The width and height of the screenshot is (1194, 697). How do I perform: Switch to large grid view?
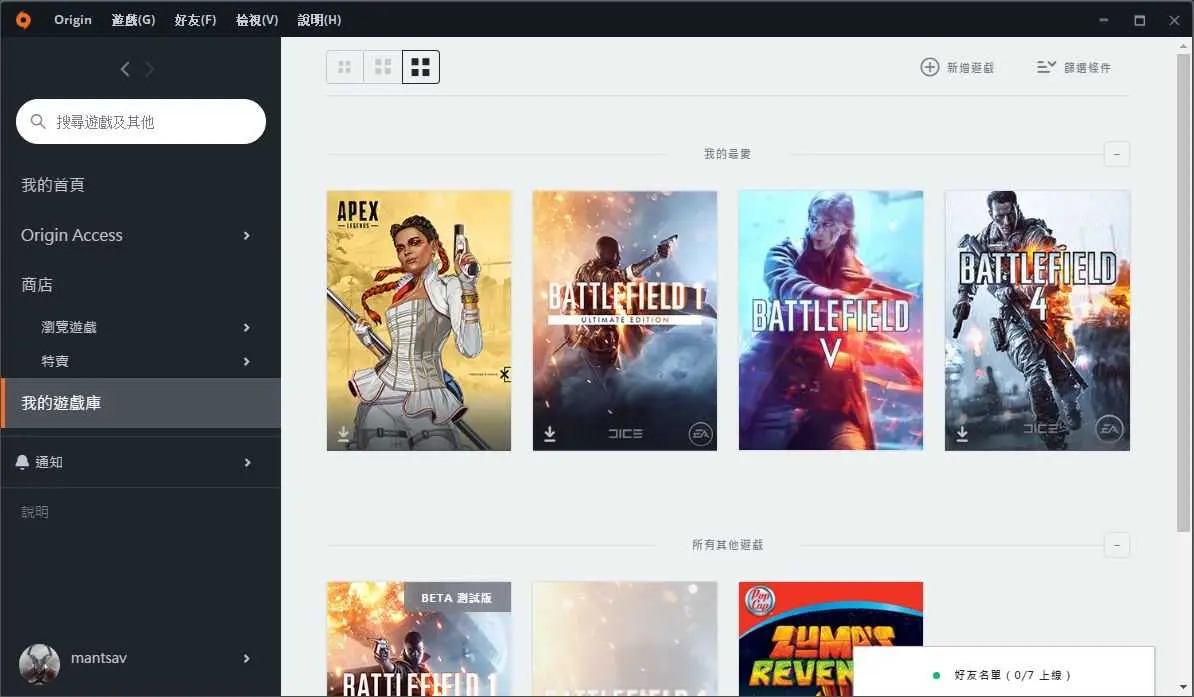(420, 67)
